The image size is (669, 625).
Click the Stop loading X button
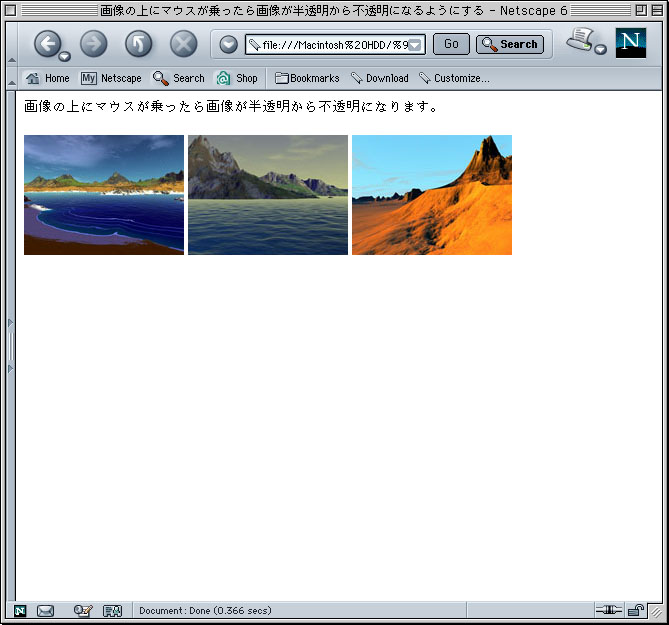[x=183, y=44]
